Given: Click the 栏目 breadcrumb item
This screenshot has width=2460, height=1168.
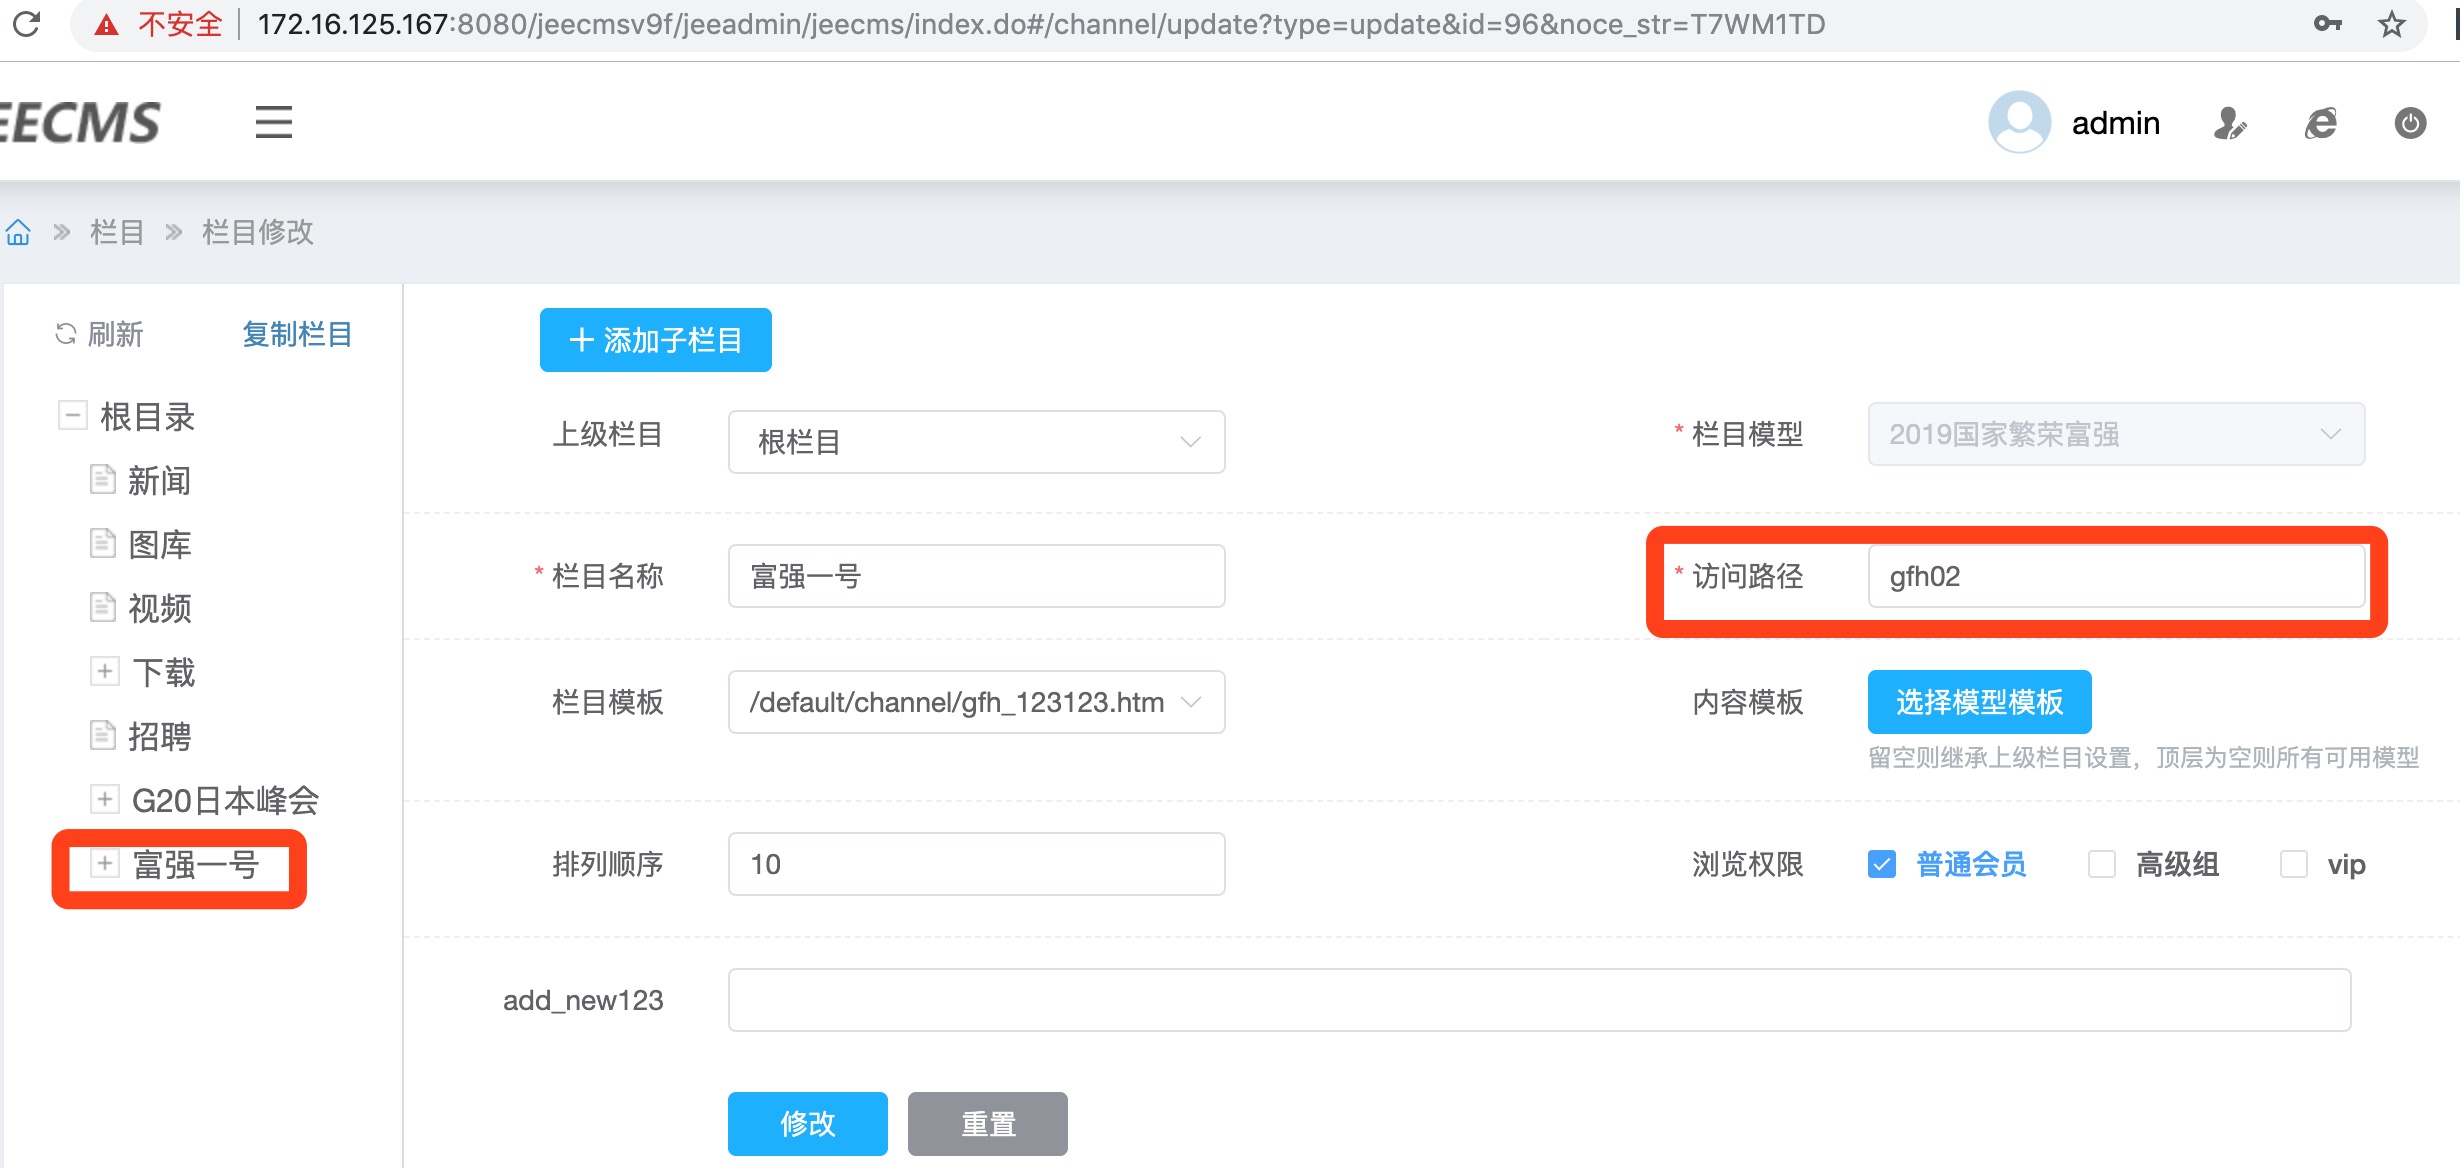Looking at the screenshot, I should click(x=117, y=233).
